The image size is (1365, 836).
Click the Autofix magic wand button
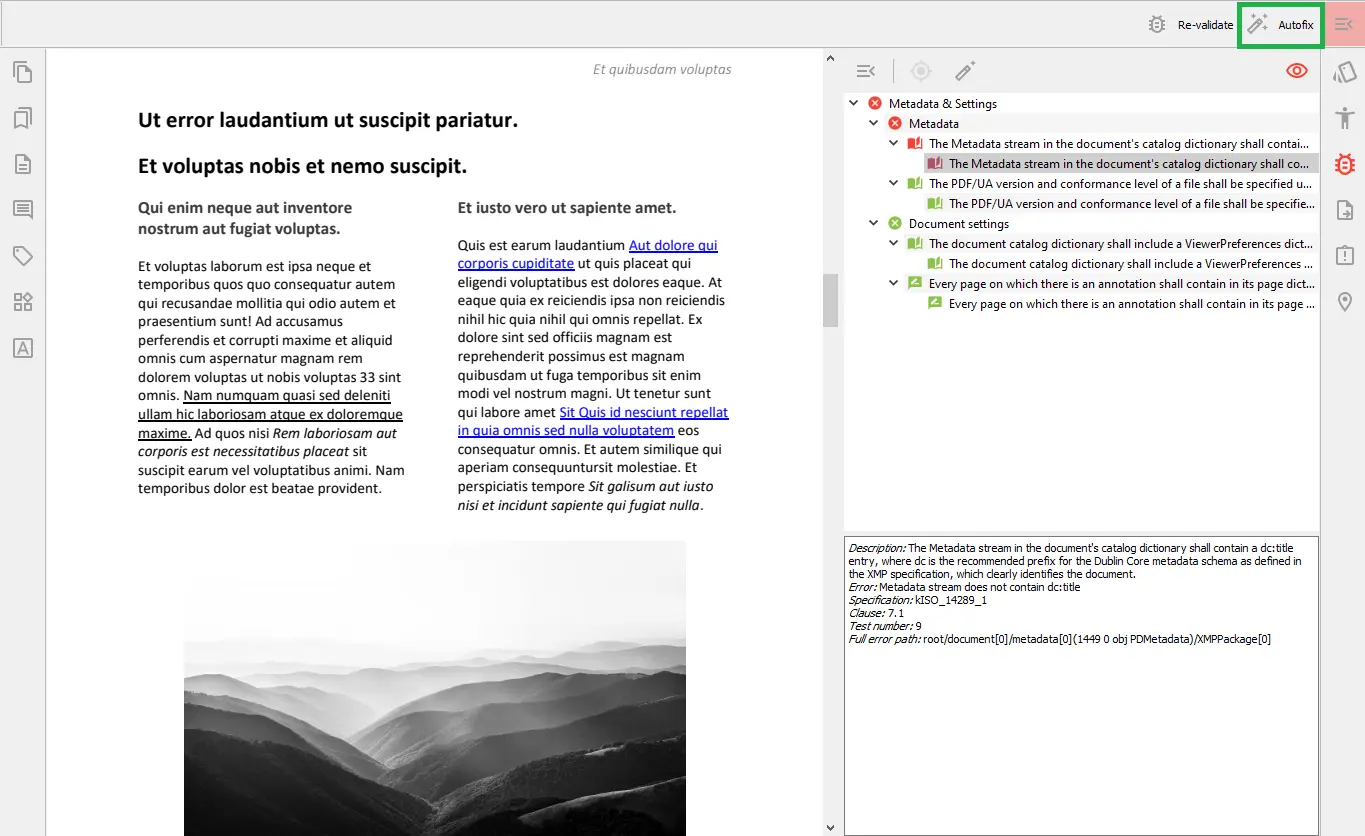tap(1281, 25)
